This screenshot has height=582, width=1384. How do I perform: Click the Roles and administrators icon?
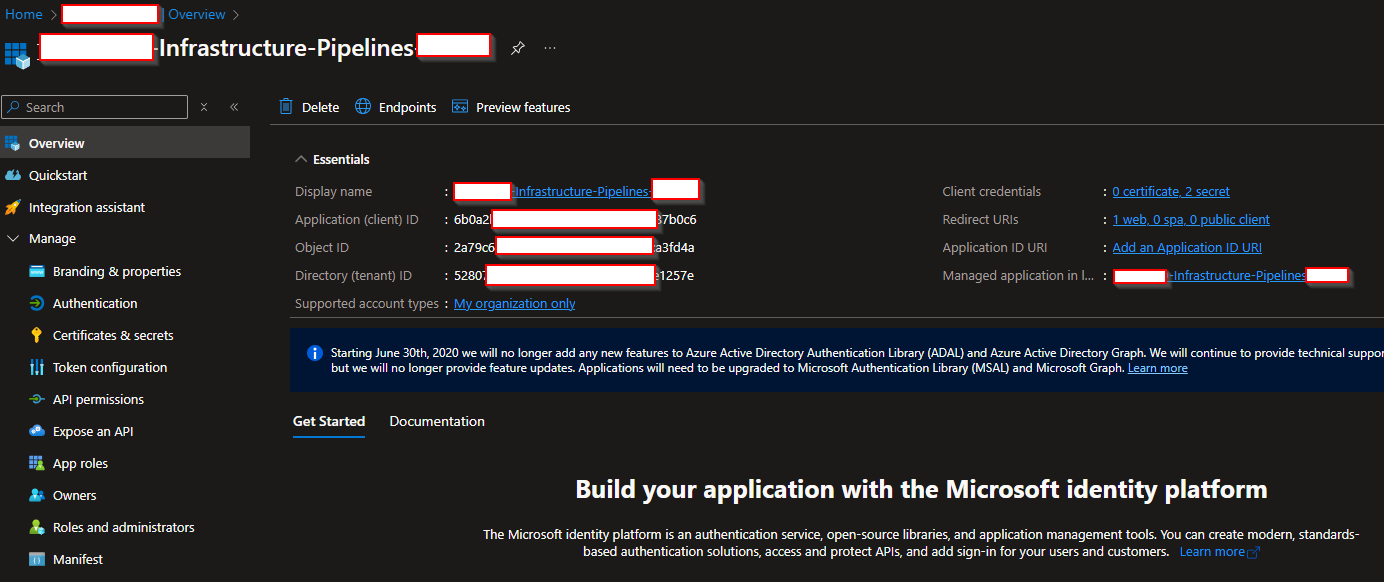pyautogui.click(x=37, y=527)
